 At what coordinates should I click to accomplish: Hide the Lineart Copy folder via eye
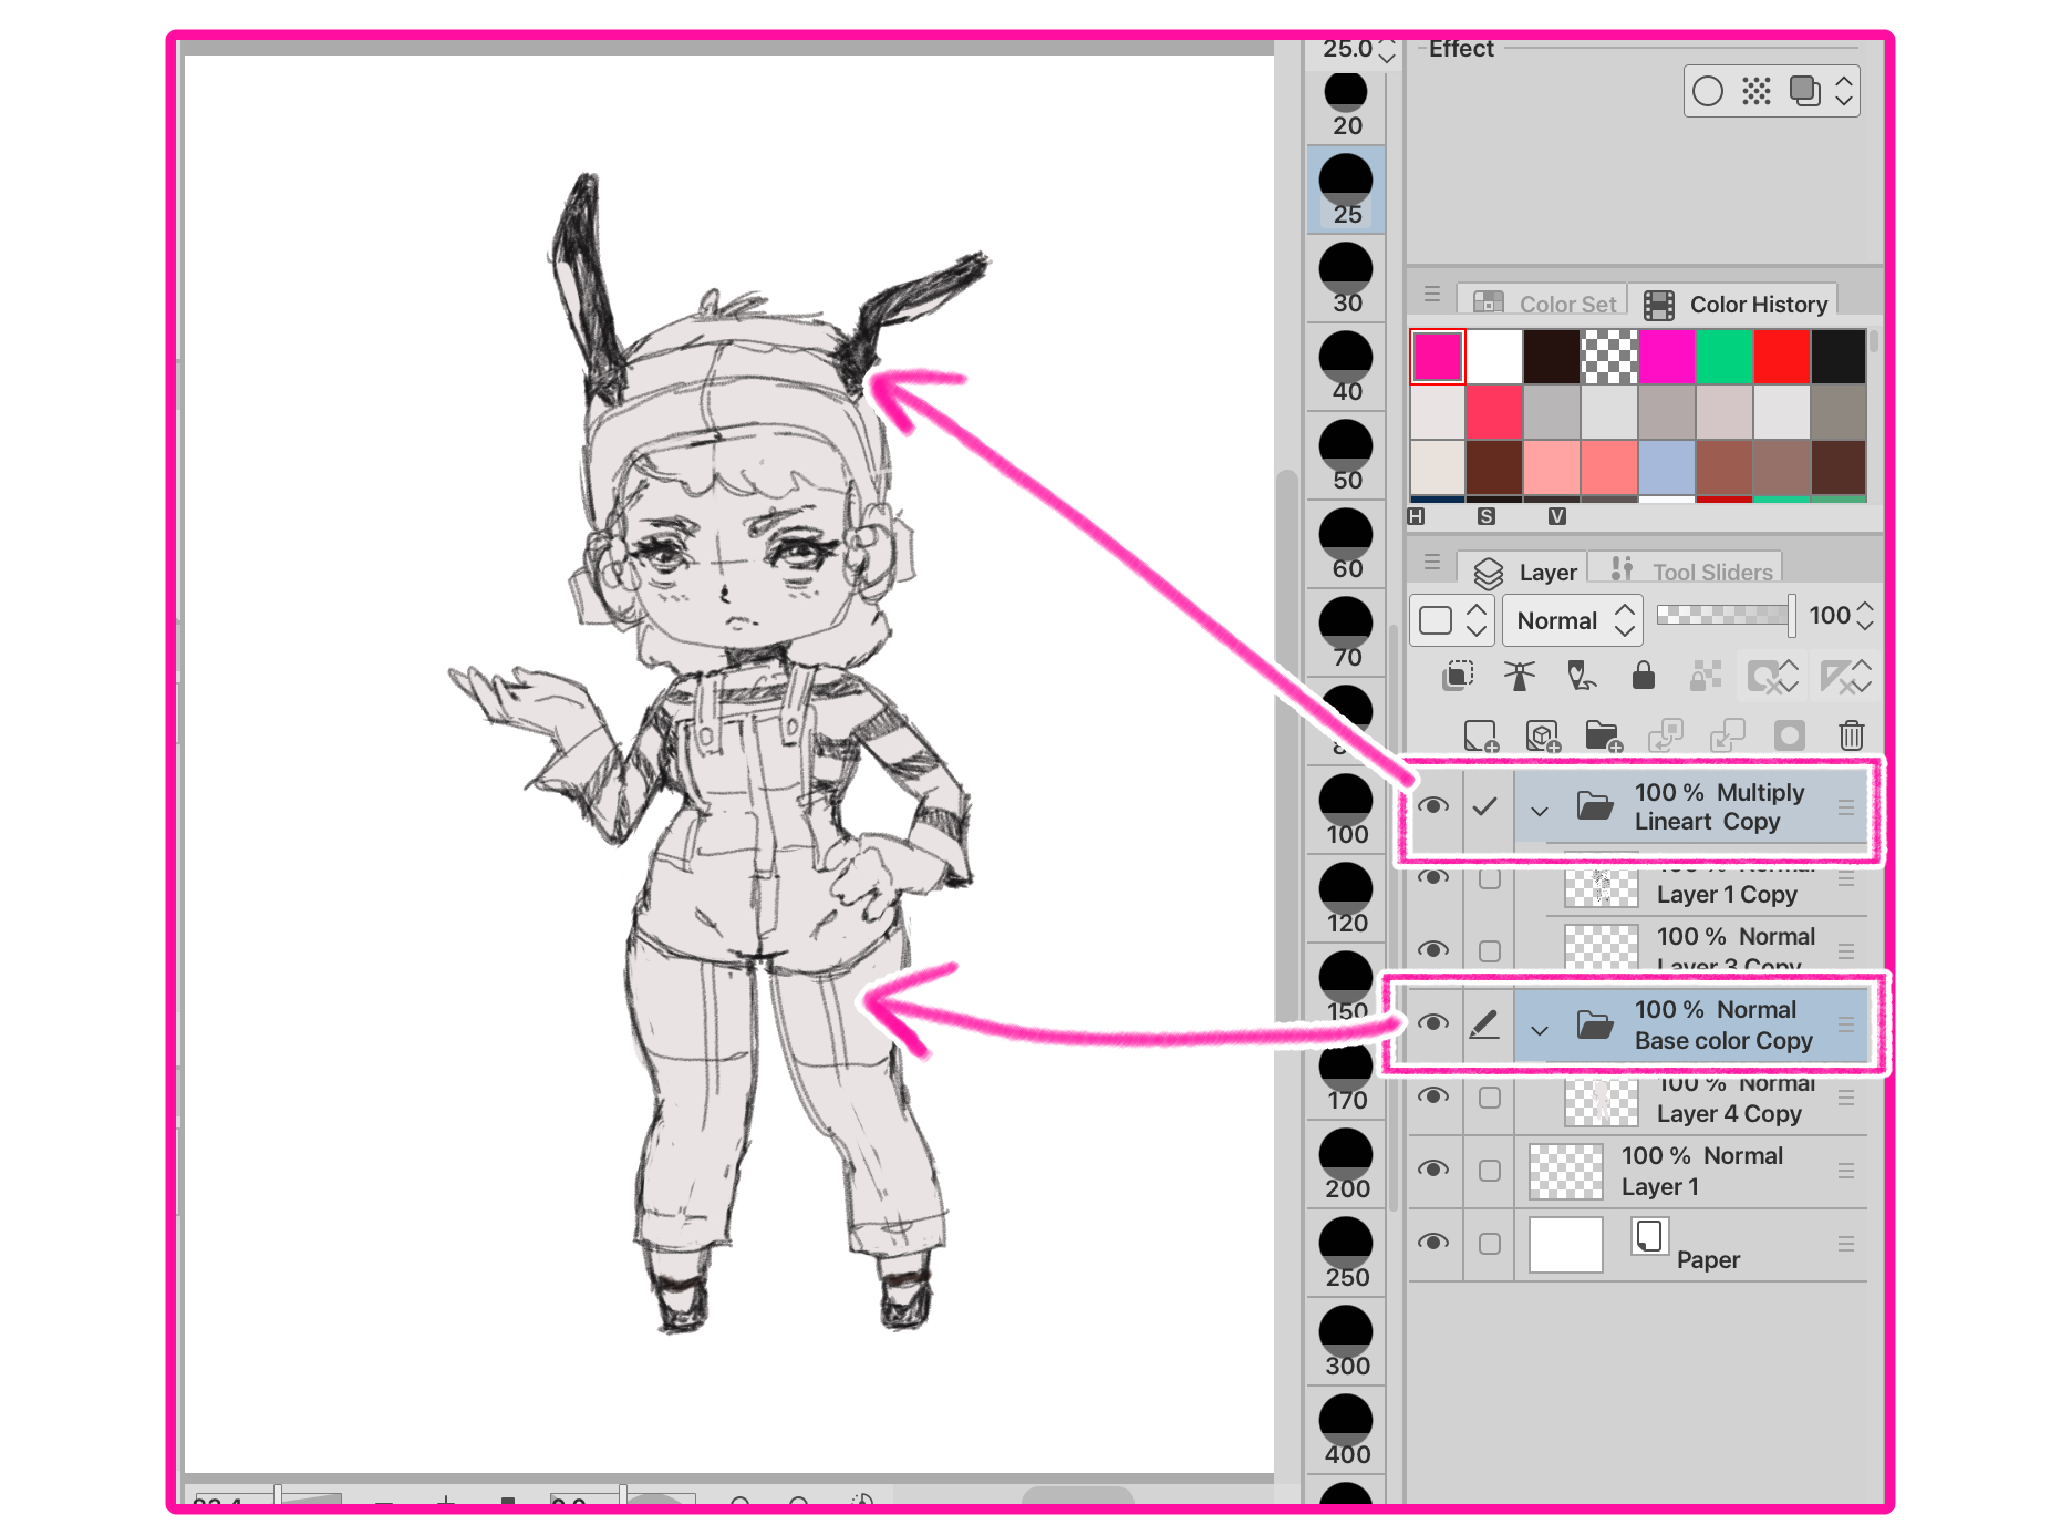pos(1433,806)
